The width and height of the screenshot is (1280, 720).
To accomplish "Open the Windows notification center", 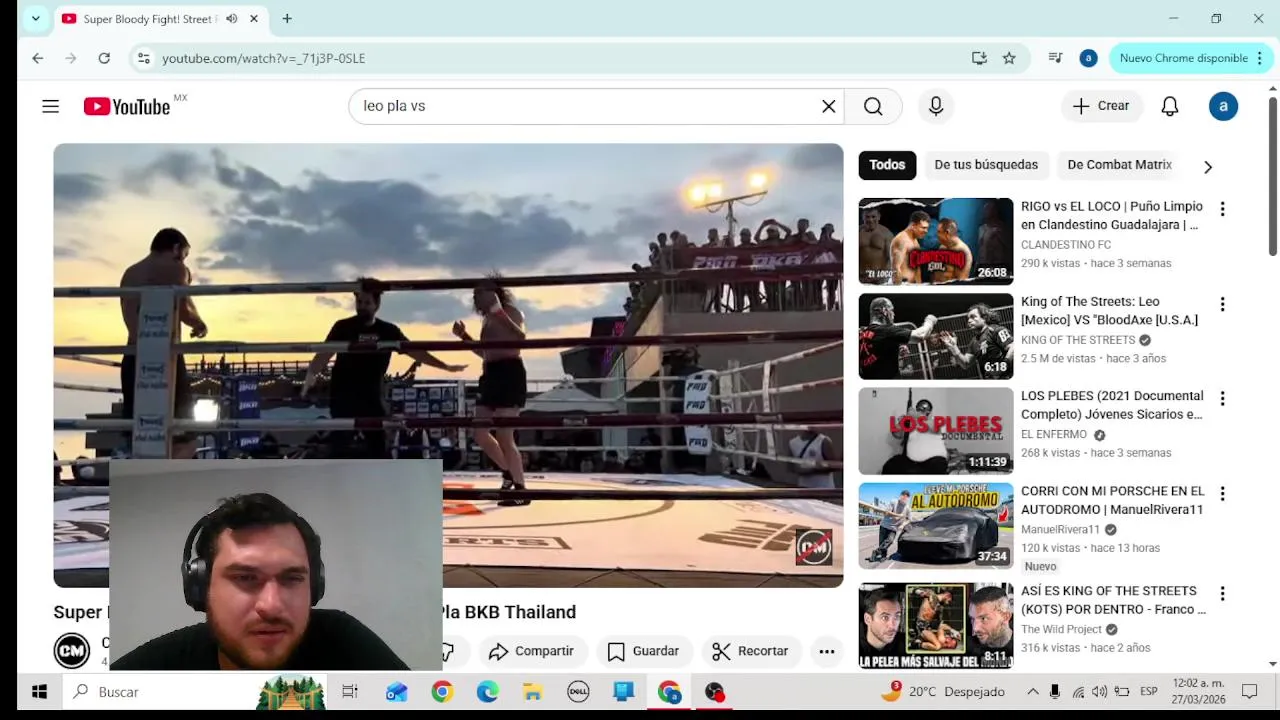I will 1249,692.
